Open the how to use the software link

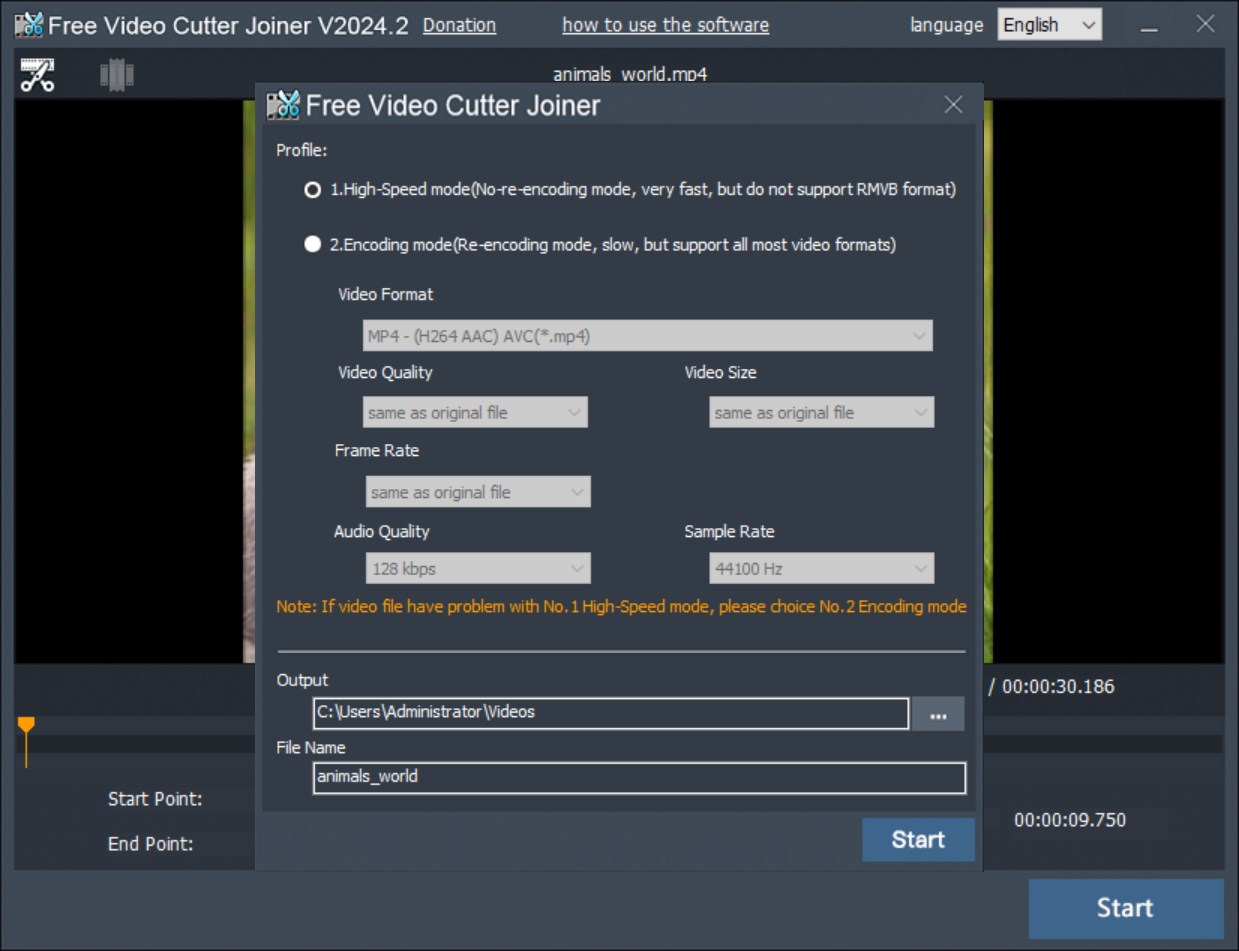pyautogui.click(x=665, y=24)
